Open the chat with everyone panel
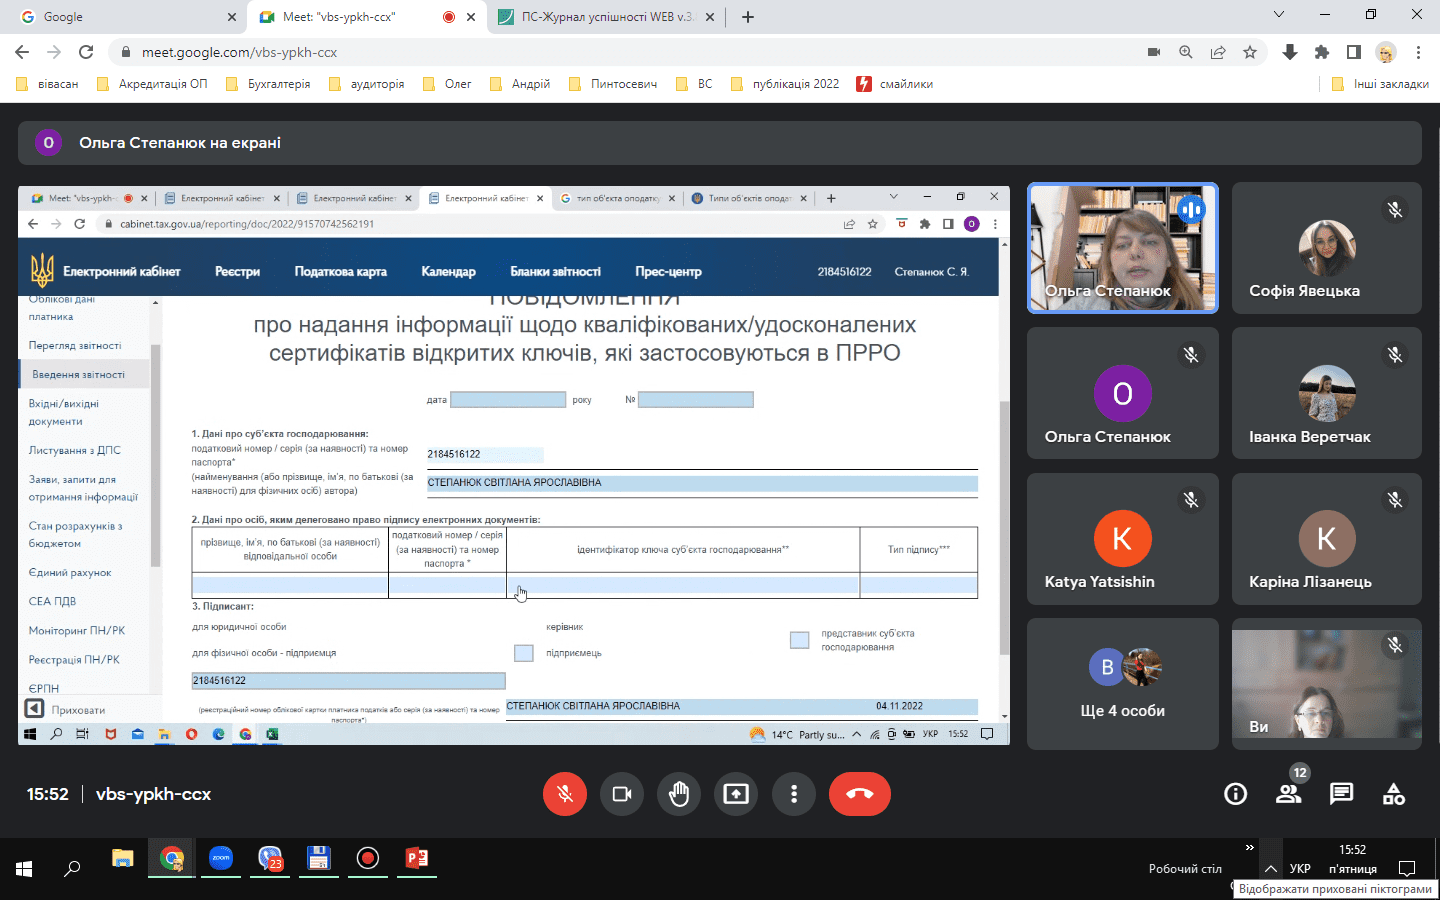The height and width of the screenshot is (900, 1440). (x=1341, y=794)
